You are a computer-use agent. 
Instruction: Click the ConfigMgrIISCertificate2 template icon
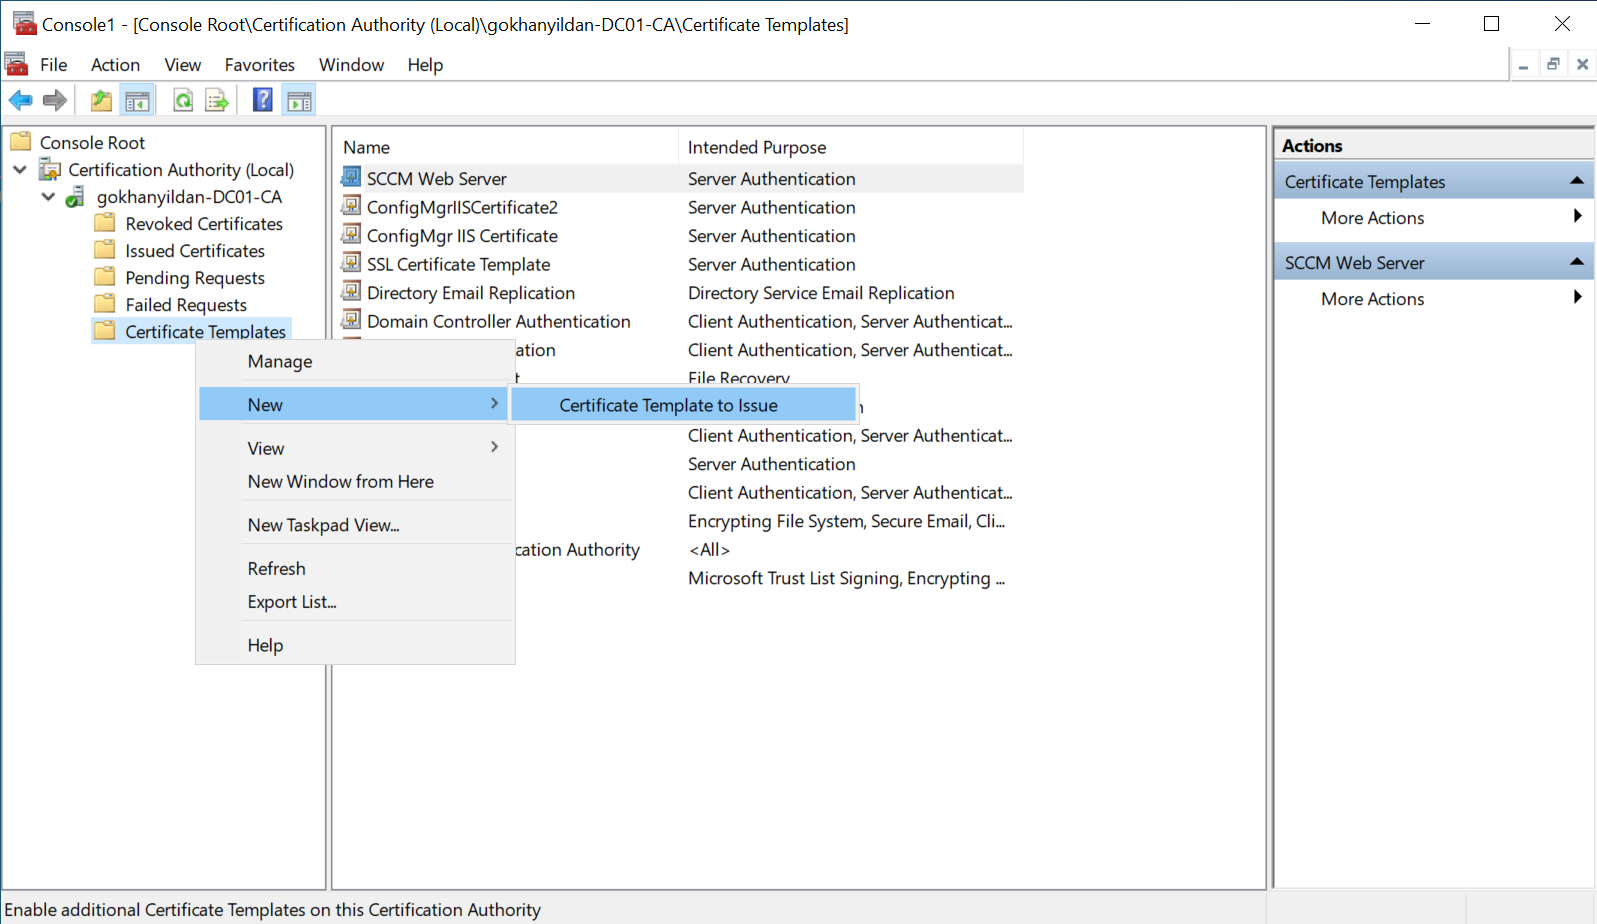tap(351, 205)
